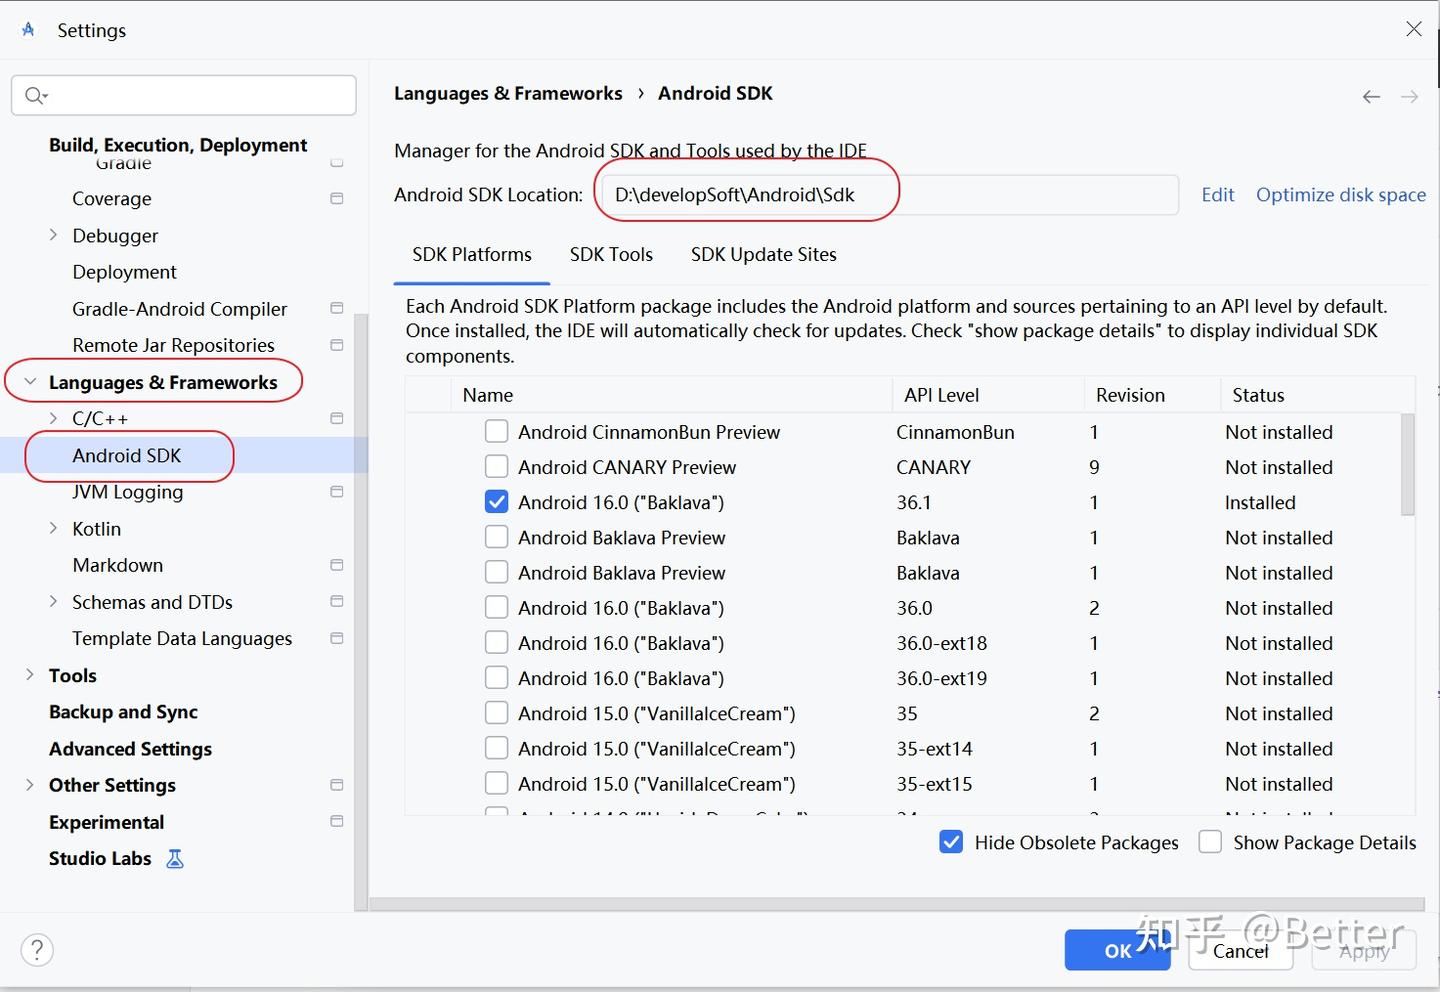Viewport: 1440px width, 992px height.
Task: Check Android 16.0 Baklava API 36.0 checkbox
Action: click(x=496, y=608)
